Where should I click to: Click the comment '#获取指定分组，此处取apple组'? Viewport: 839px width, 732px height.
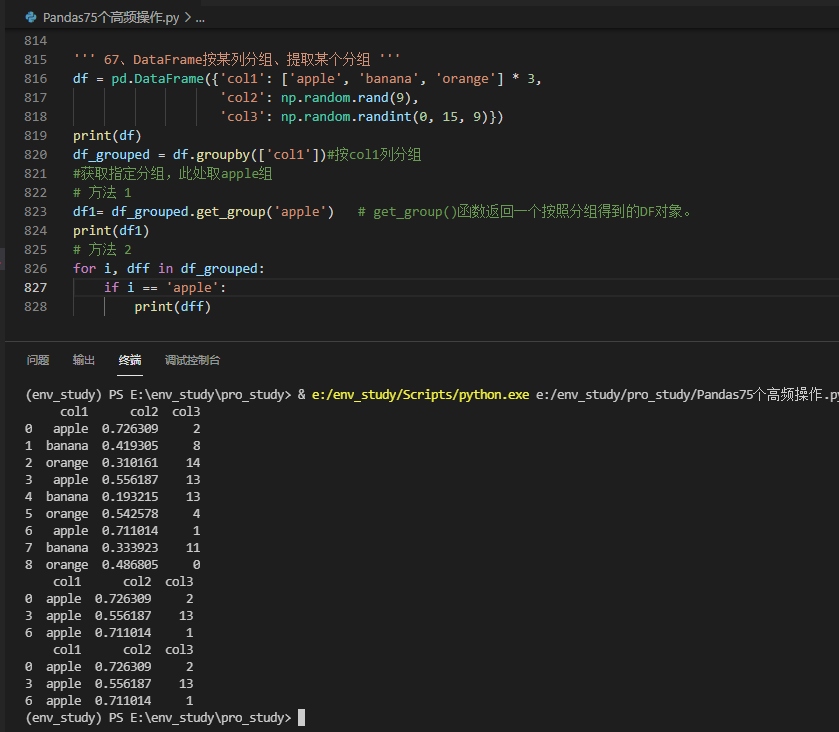click(x=173, y=174)
